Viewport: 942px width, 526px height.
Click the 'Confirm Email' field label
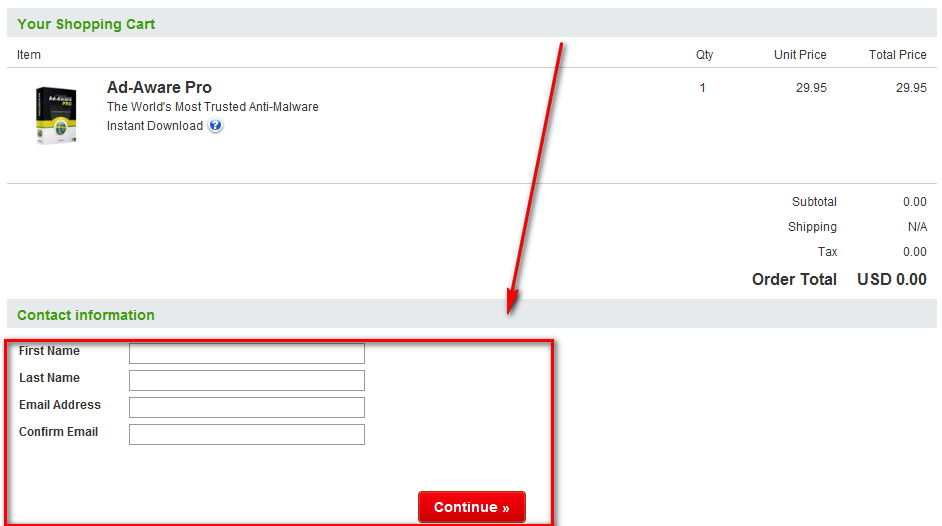tap(58, 432)
